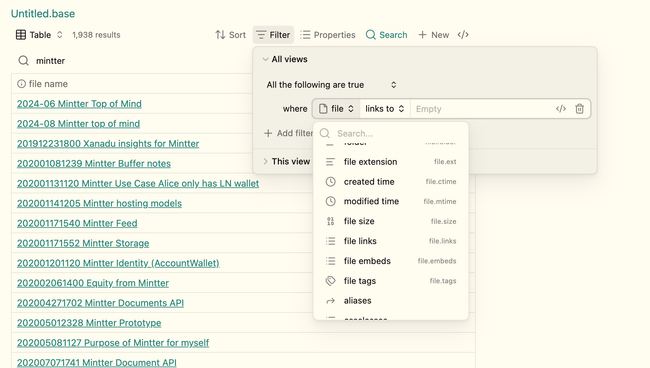Click the Sort button
Viewport: 650px width, 368px height.
pyautogui.click(x=230, y=35)
